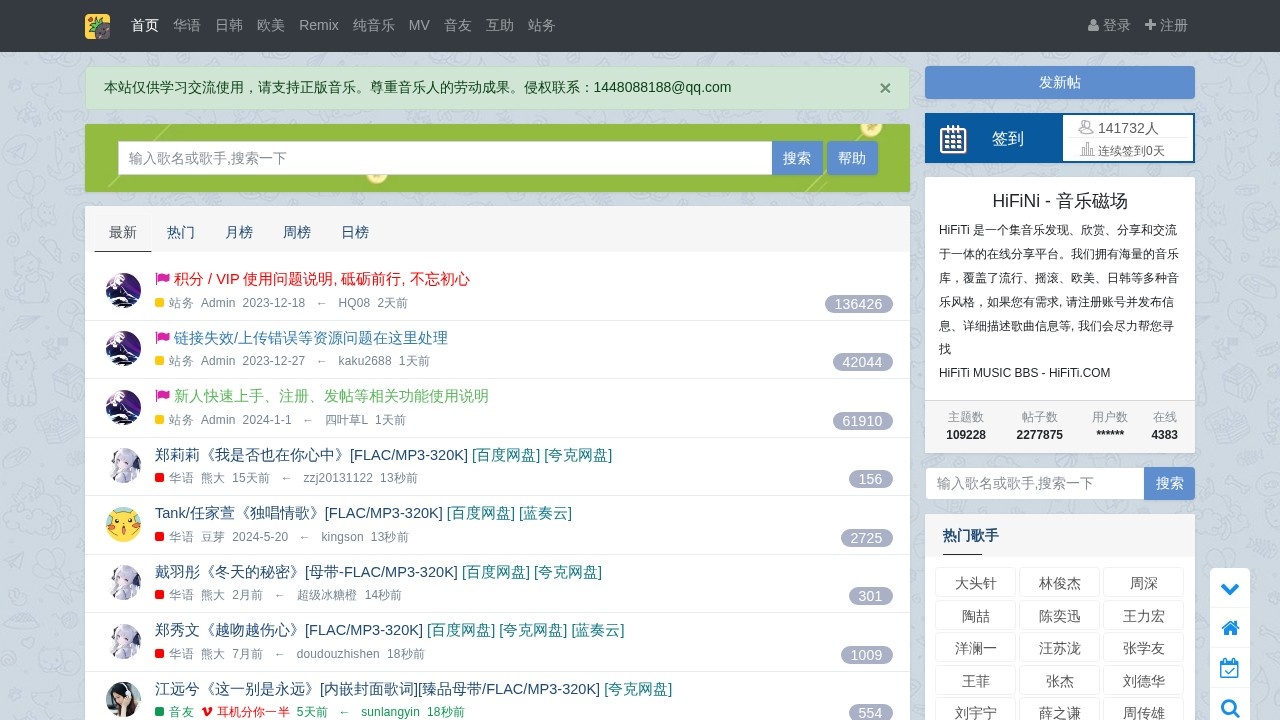Click the HiFiNi site logo icon

click(97, 26)
